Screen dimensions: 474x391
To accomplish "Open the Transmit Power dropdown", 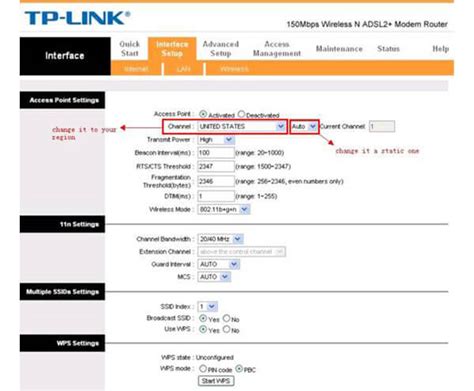I will point(216,140).
